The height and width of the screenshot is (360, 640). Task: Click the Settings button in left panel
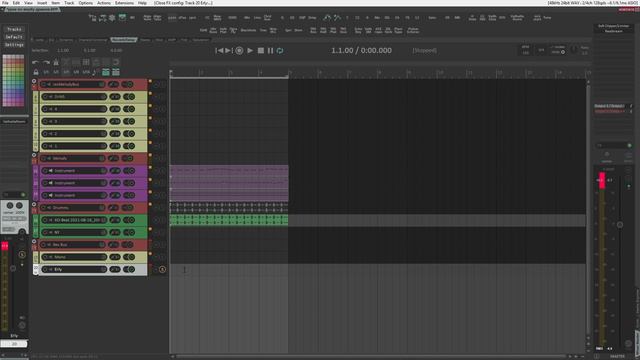[x=14, y=44]
